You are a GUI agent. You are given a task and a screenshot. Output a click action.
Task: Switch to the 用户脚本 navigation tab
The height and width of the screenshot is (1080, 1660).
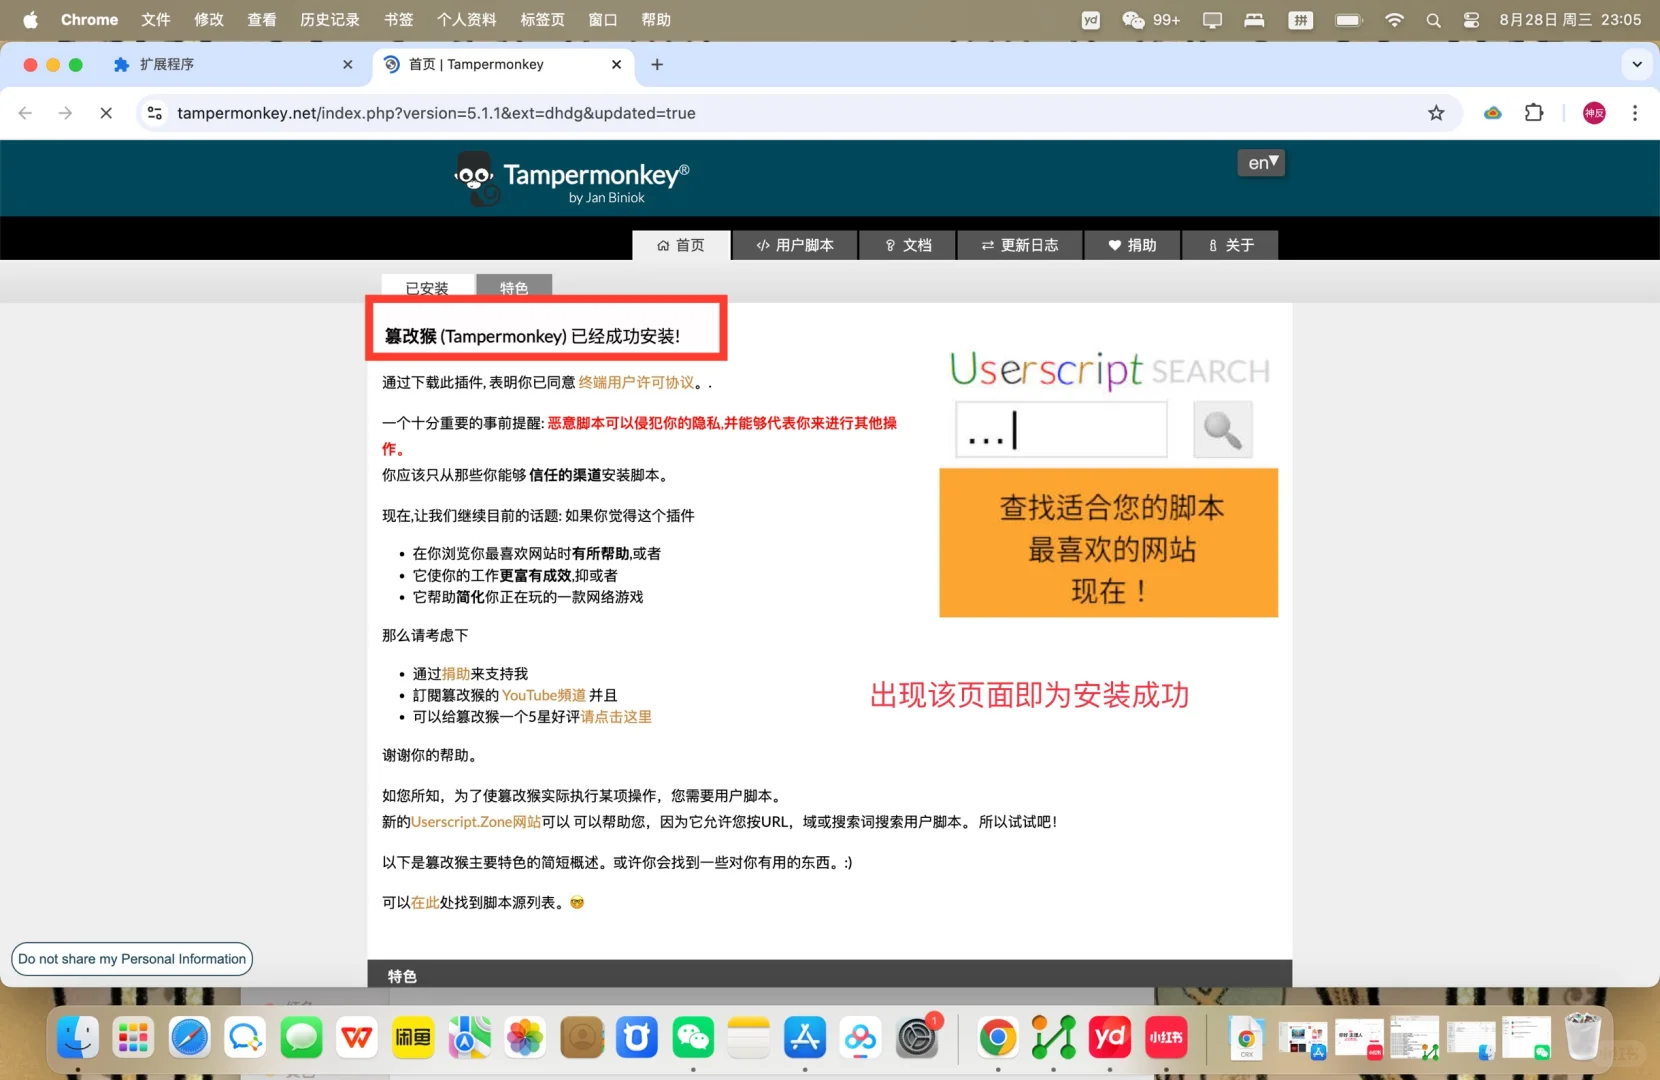794,245
